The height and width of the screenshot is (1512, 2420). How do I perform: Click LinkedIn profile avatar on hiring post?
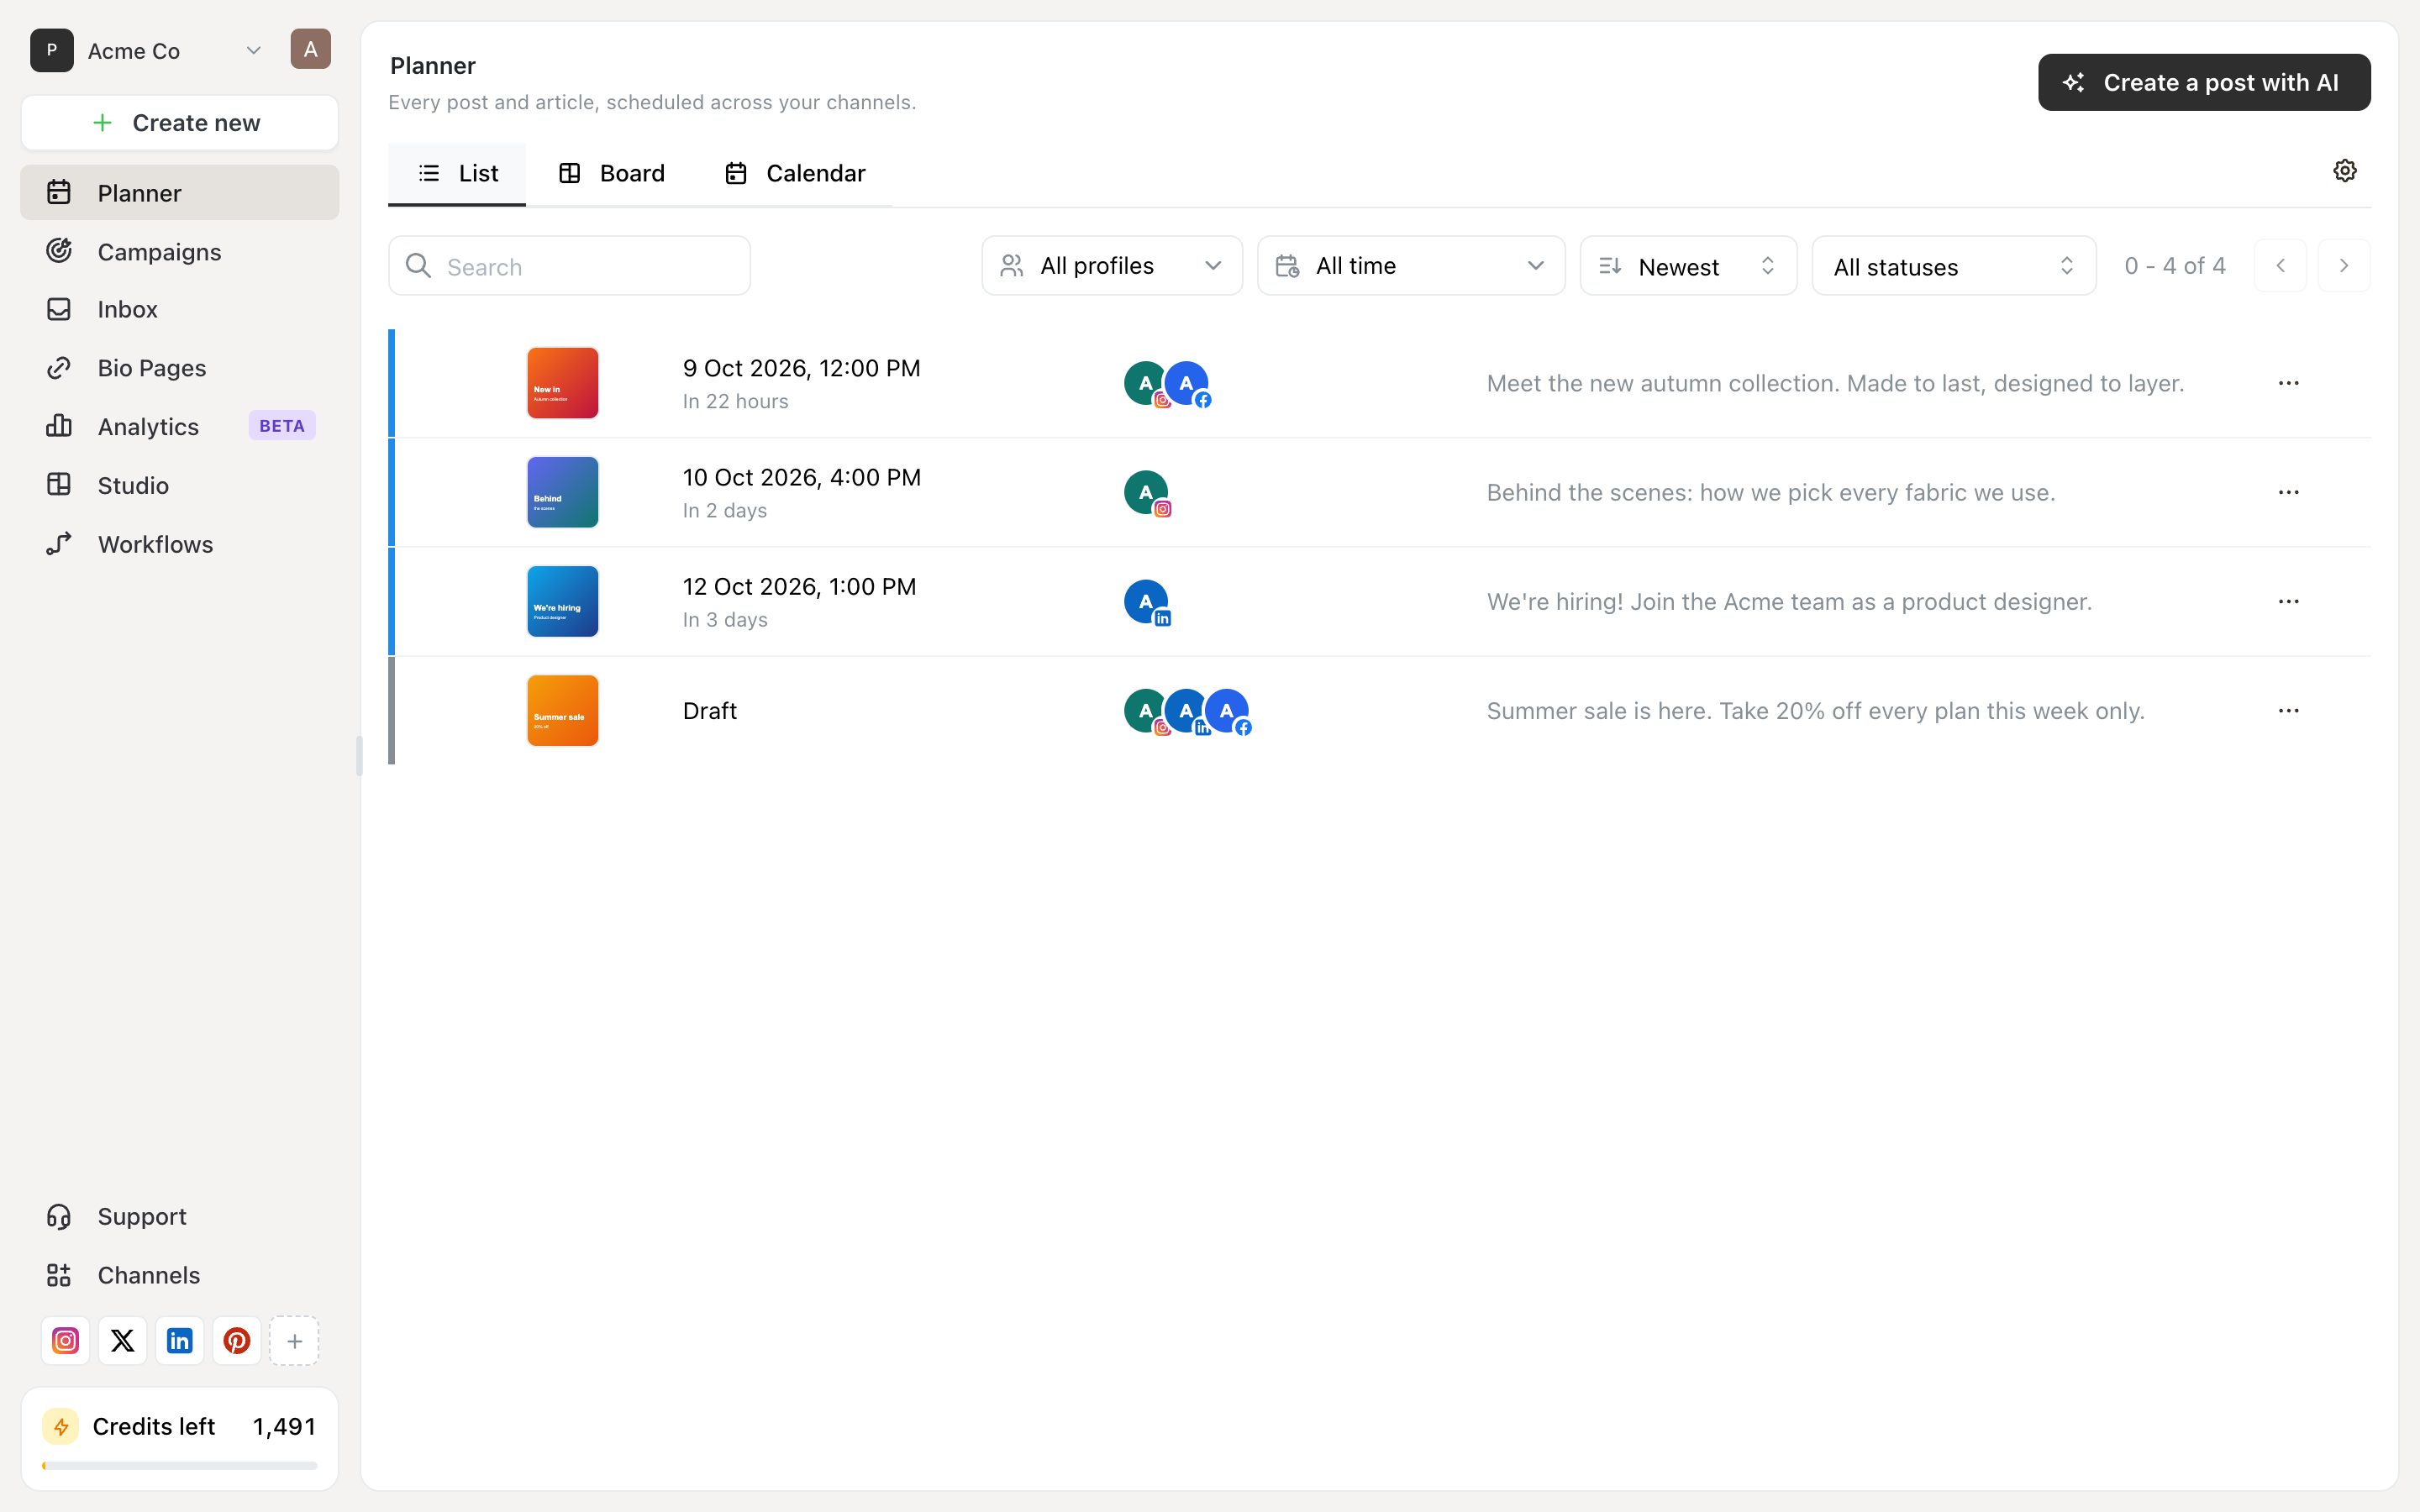(x=1146, y=602)
